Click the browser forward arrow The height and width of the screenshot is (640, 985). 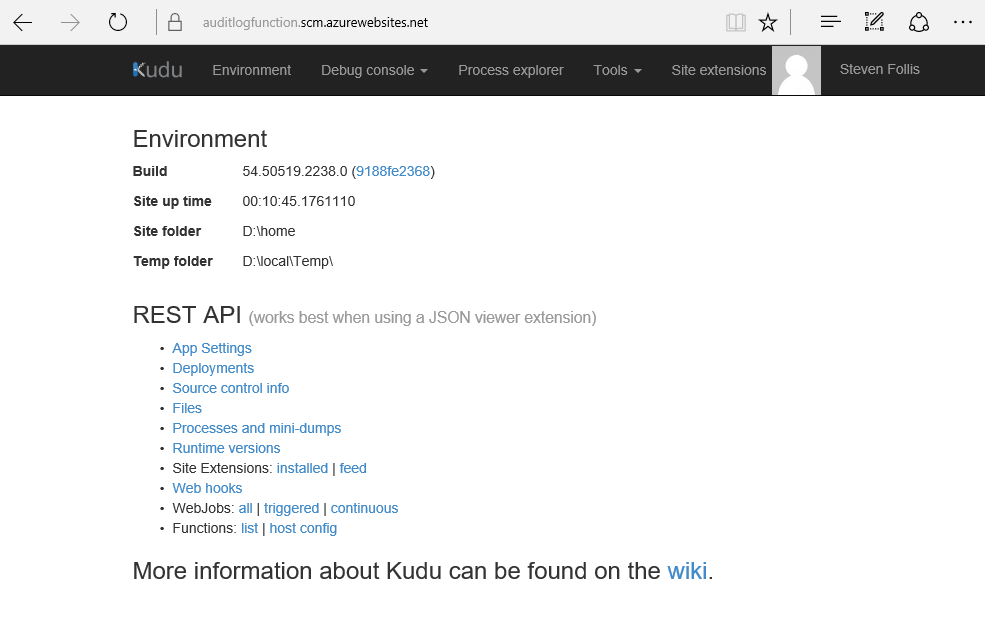70,23
